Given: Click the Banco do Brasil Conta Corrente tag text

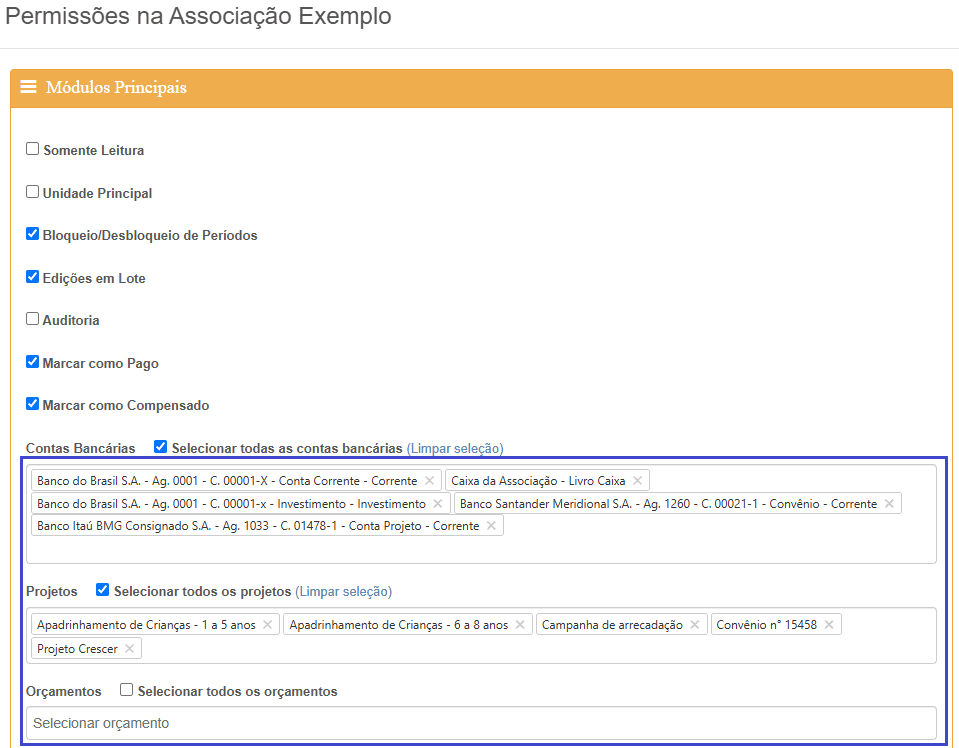Looking at the screenshot, I should click(227, 481).
